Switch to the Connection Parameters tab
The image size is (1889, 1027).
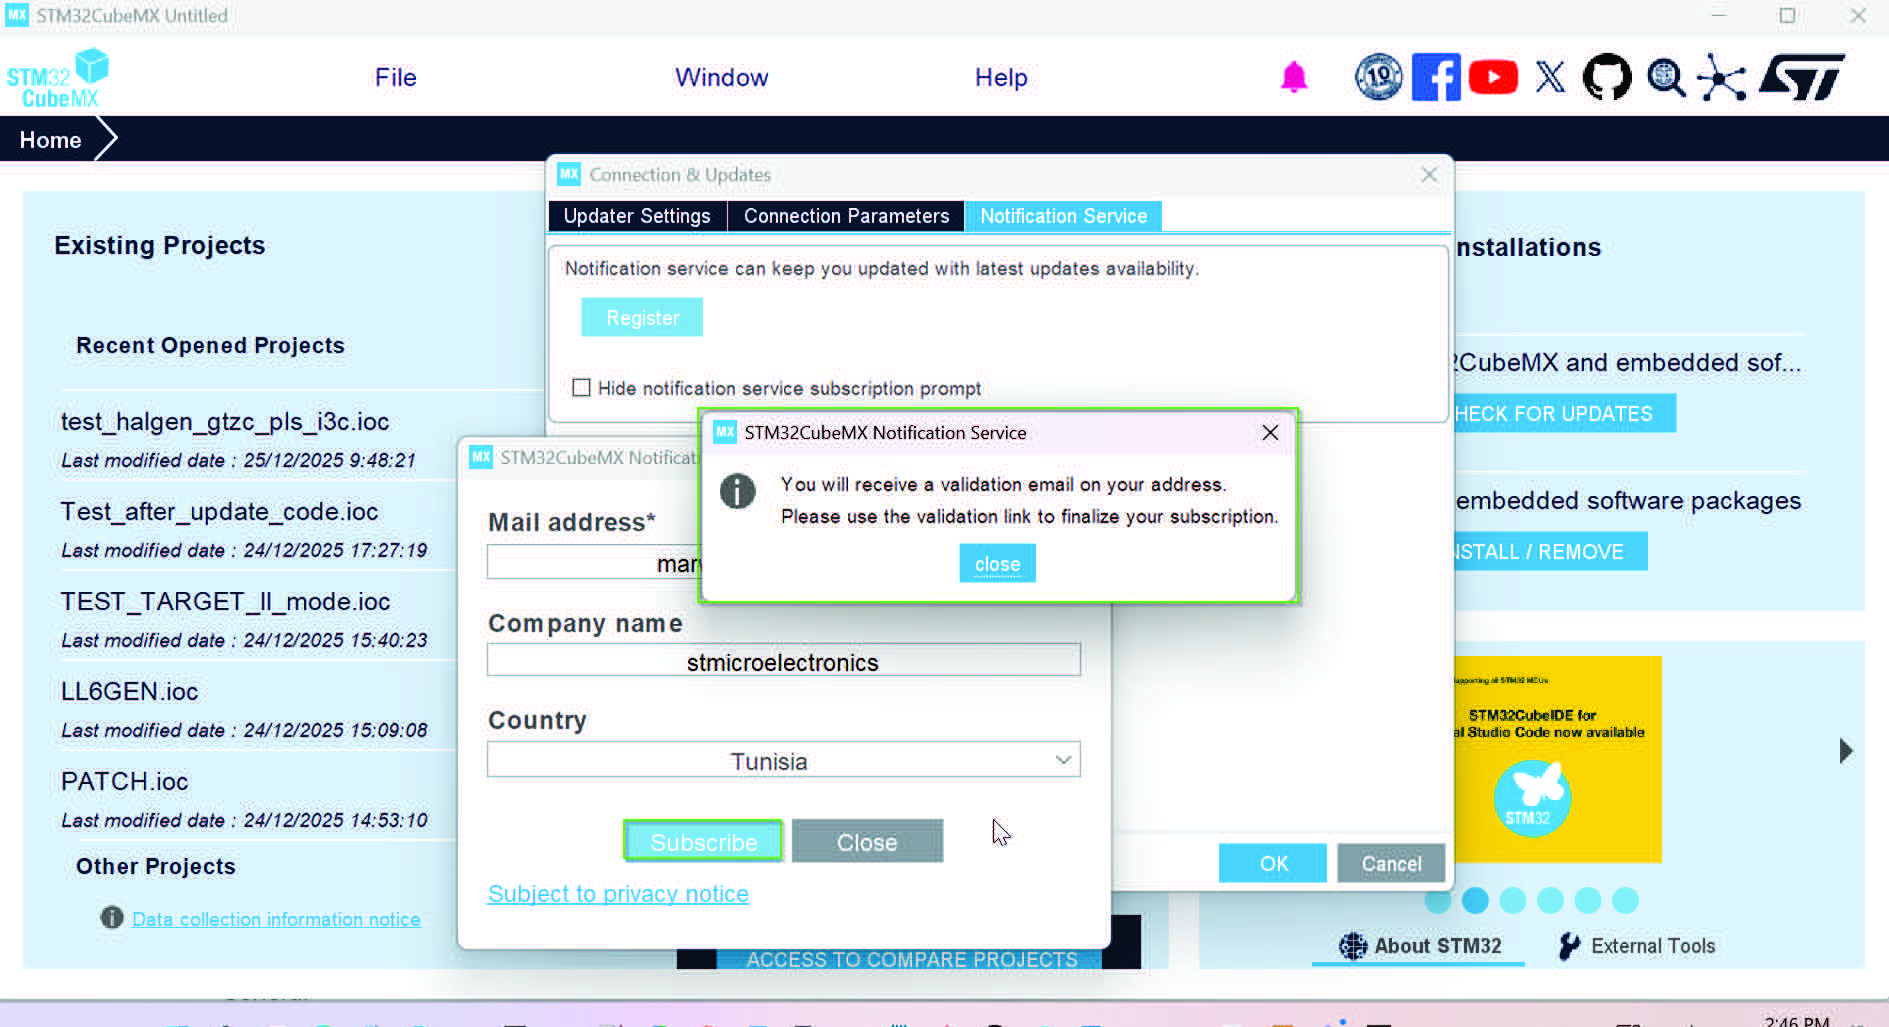[846, 216]
